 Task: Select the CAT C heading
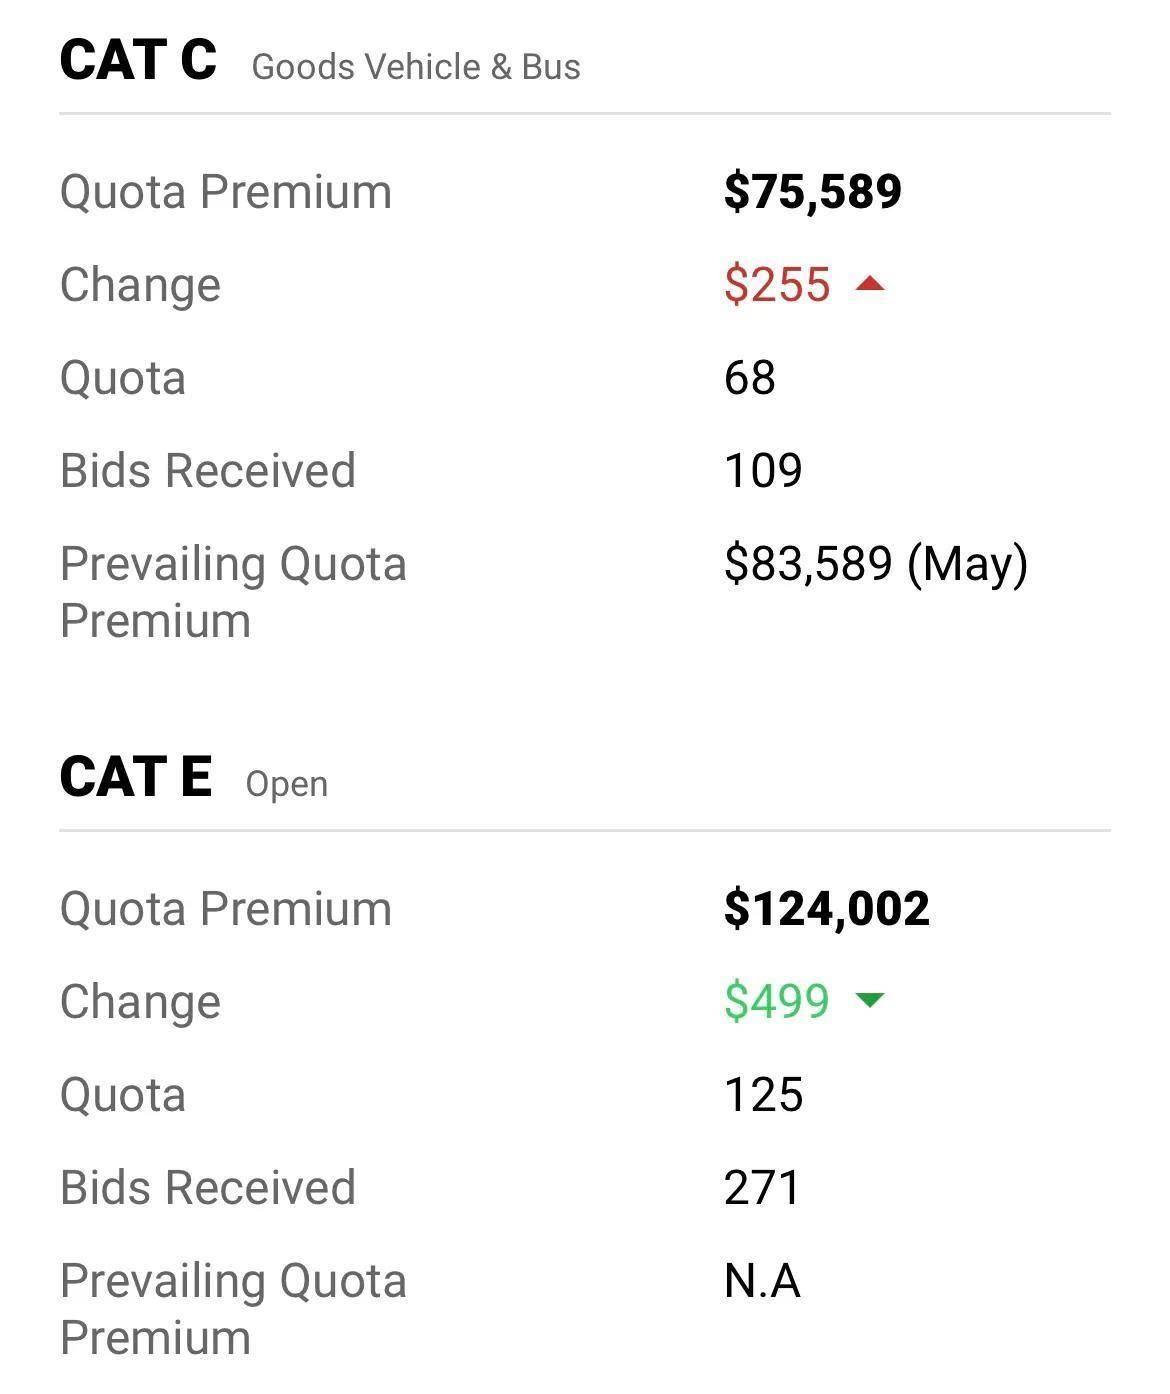pos(138,60)
